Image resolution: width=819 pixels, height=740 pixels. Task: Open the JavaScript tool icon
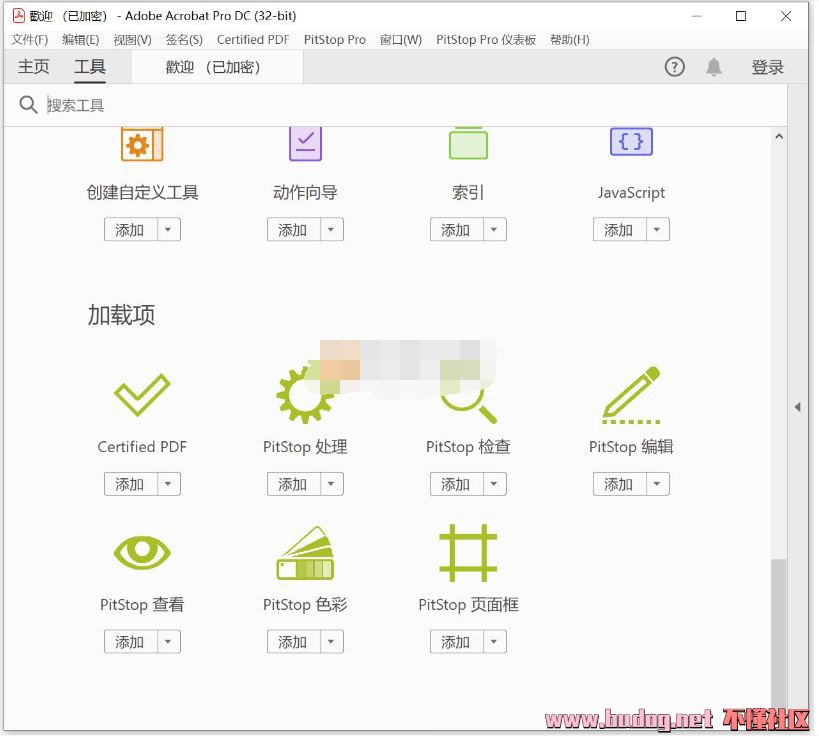tap(631, 142)
